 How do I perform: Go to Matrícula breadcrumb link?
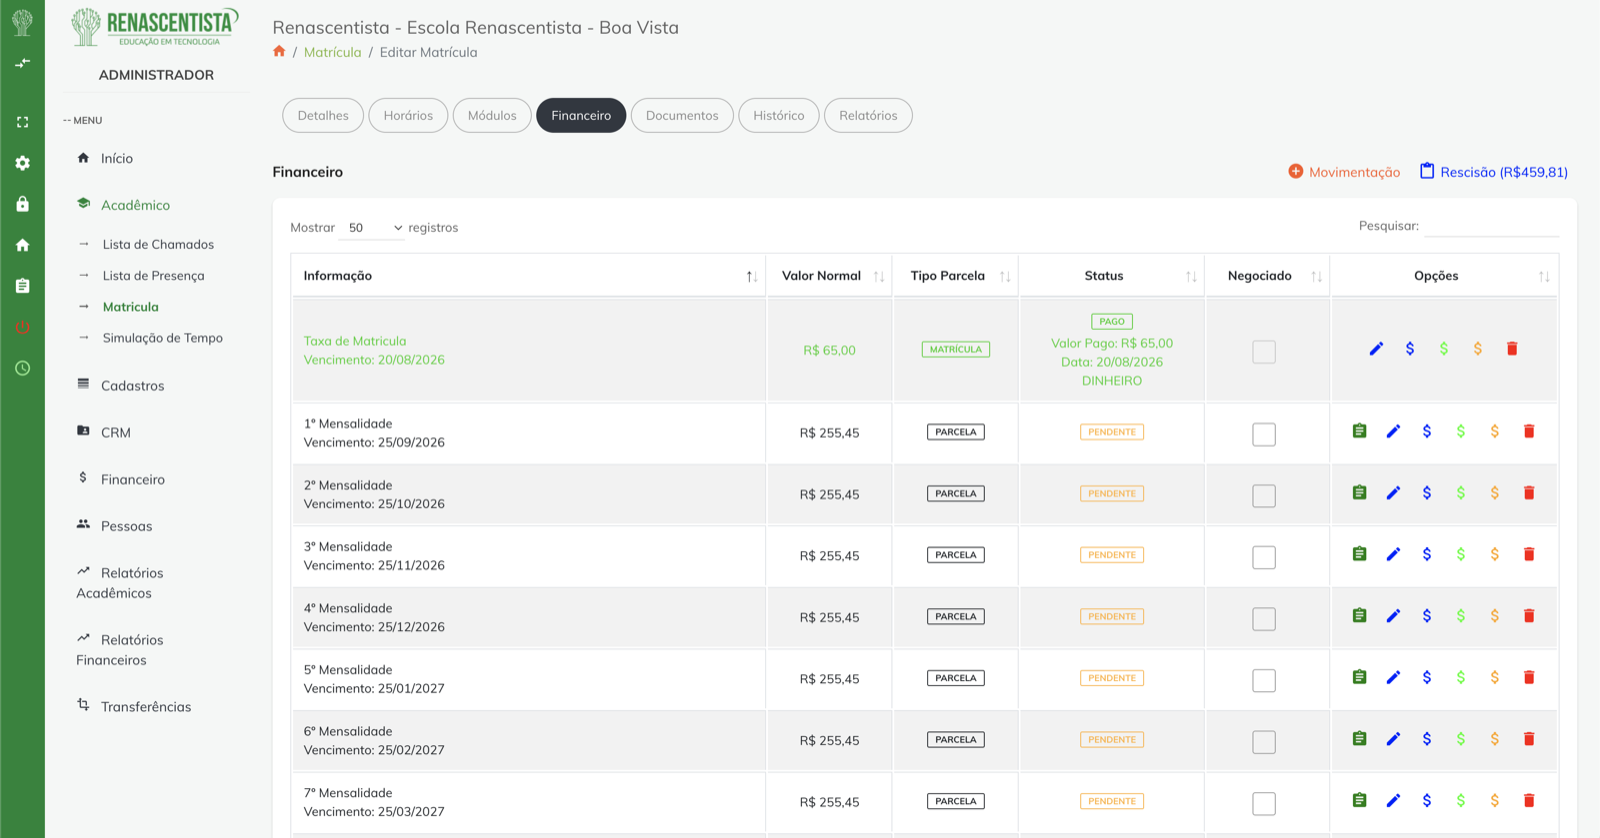[333, 52]
